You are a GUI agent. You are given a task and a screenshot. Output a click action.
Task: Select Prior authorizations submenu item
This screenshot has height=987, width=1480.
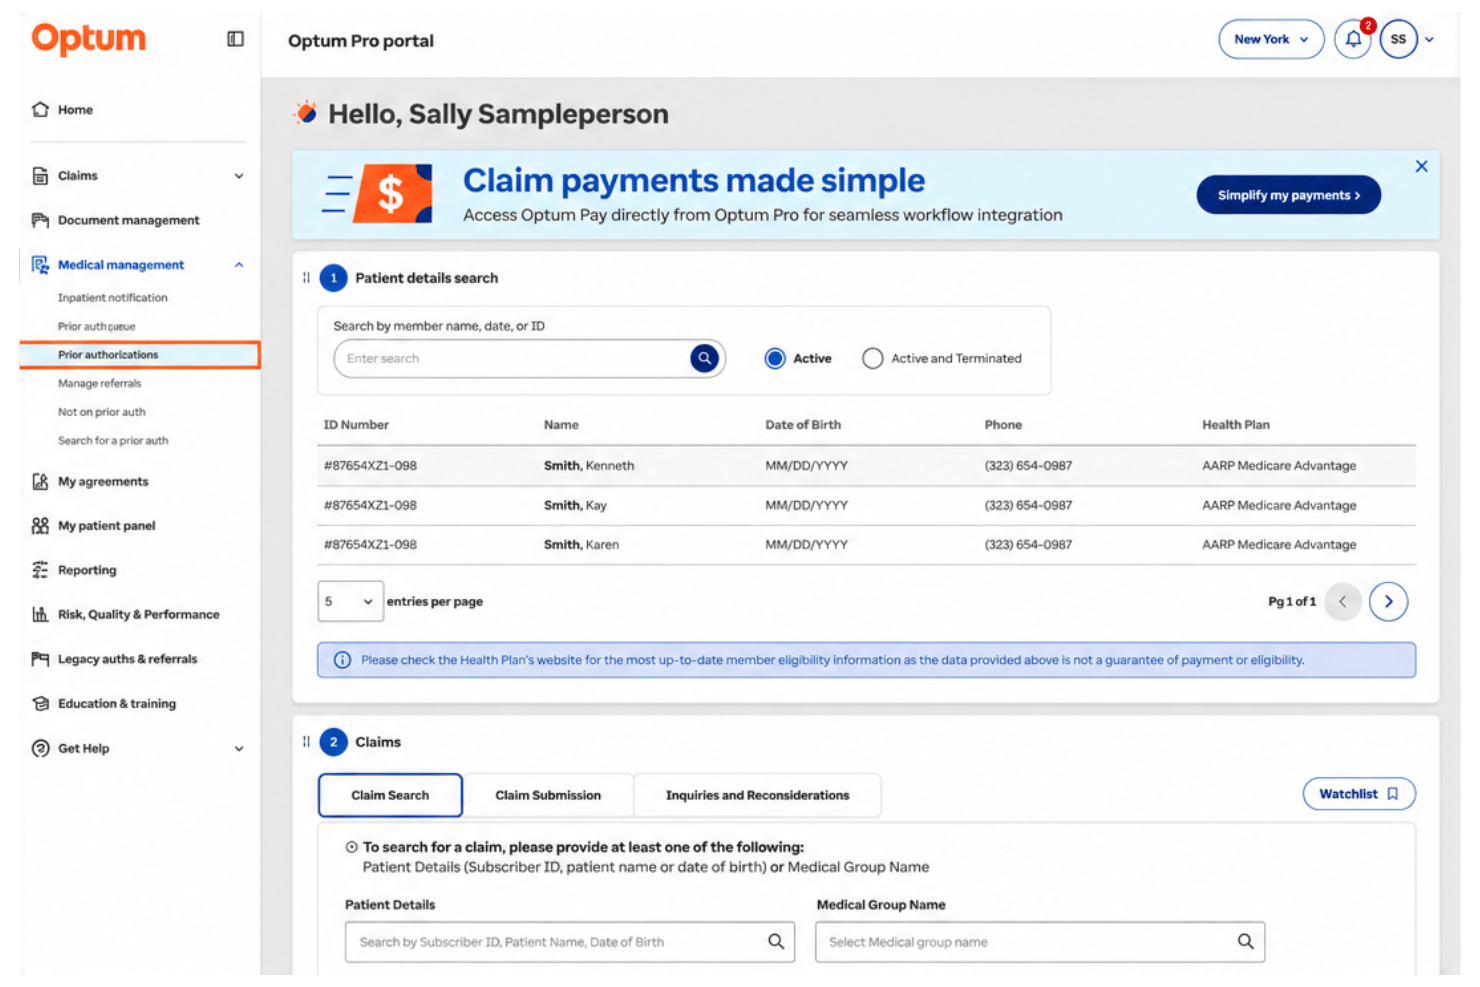tap(140, 355)
